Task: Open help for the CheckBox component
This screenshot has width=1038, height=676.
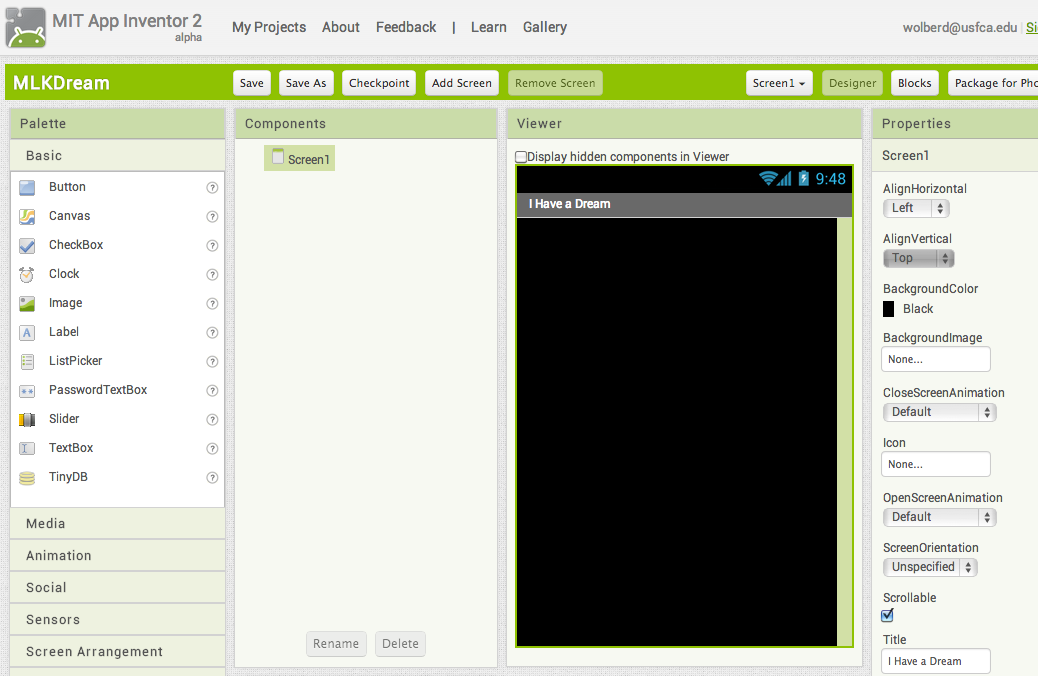Action: [x=212, y=246]
